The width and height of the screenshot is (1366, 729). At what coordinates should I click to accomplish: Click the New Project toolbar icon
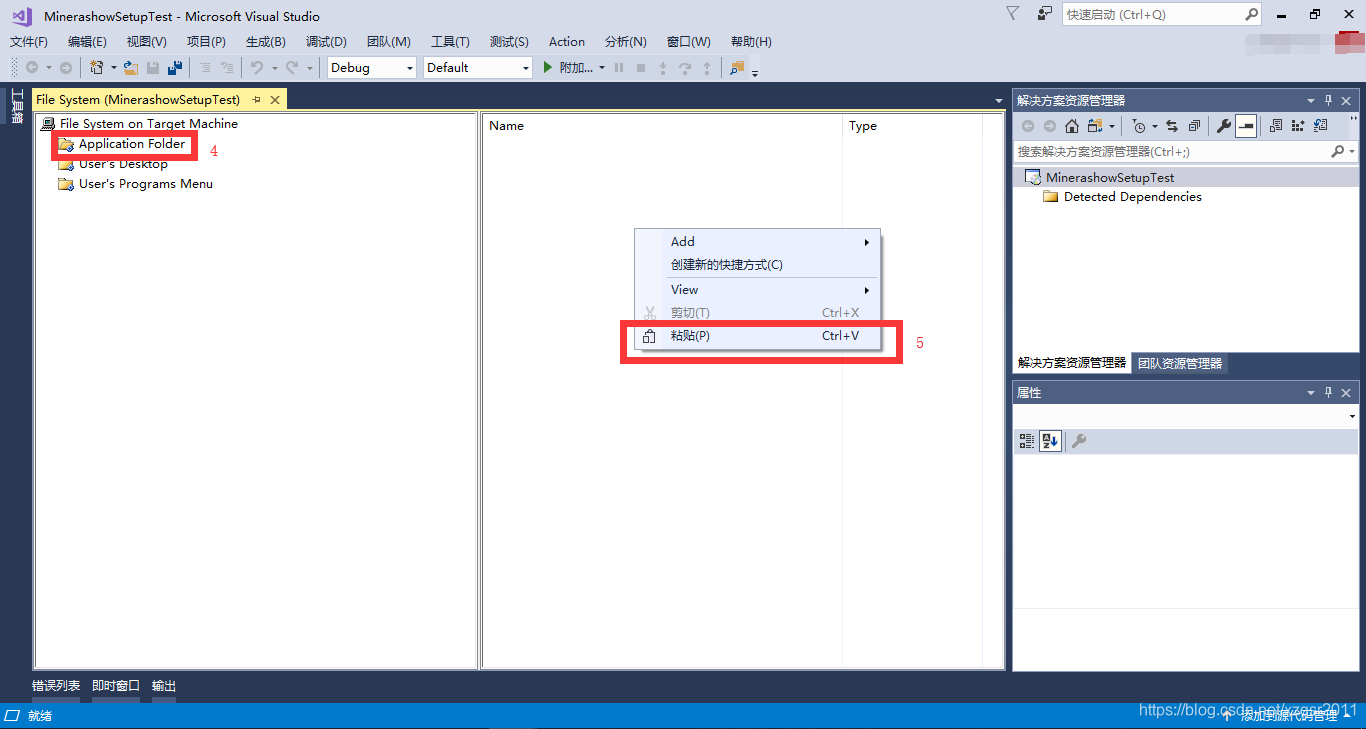pyautogui.click(x=97, y=68)
